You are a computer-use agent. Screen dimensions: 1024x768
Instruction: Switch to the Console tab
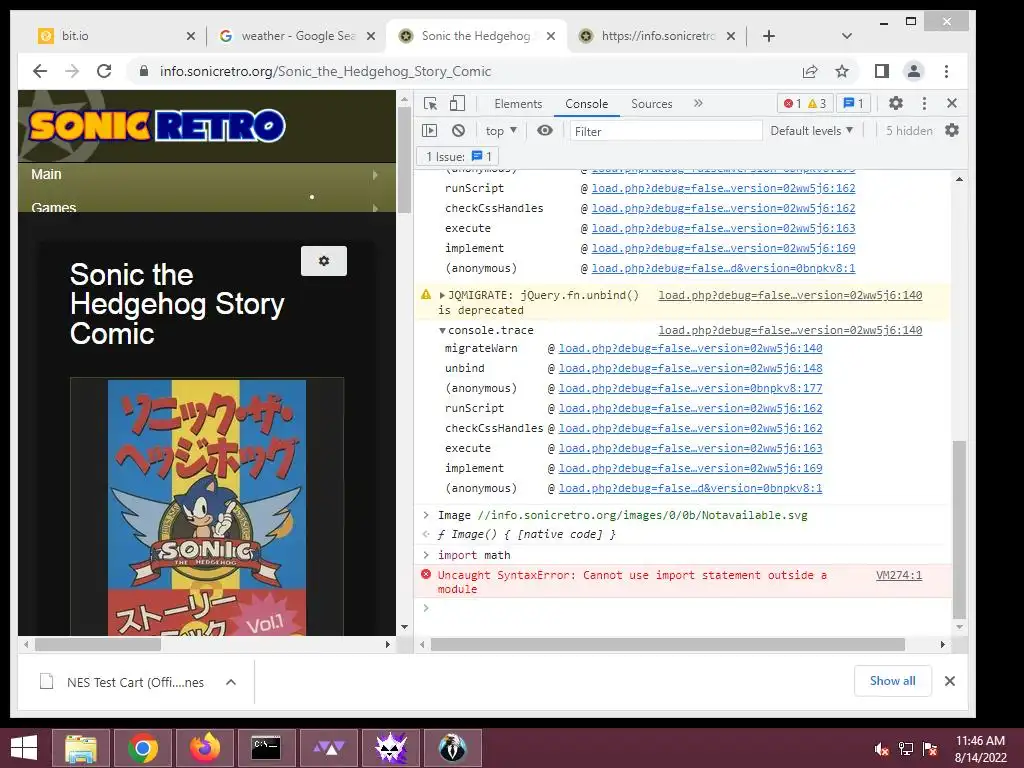tap(586, 104)
